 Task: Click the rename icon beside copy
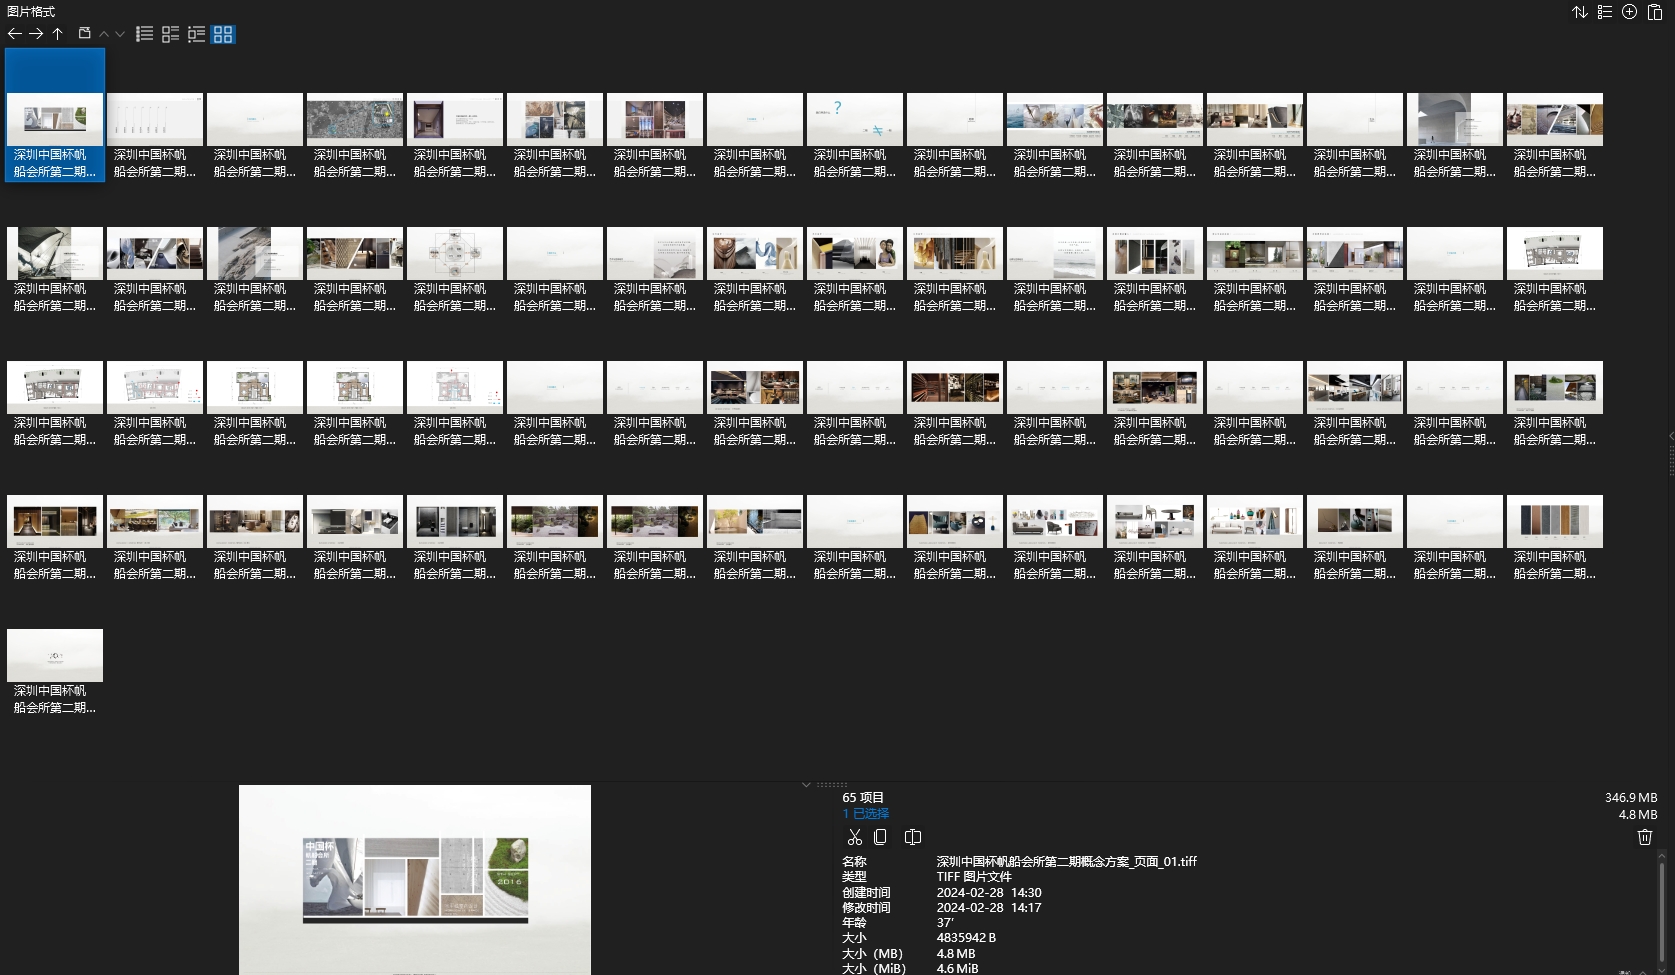(x=913, y=837)
